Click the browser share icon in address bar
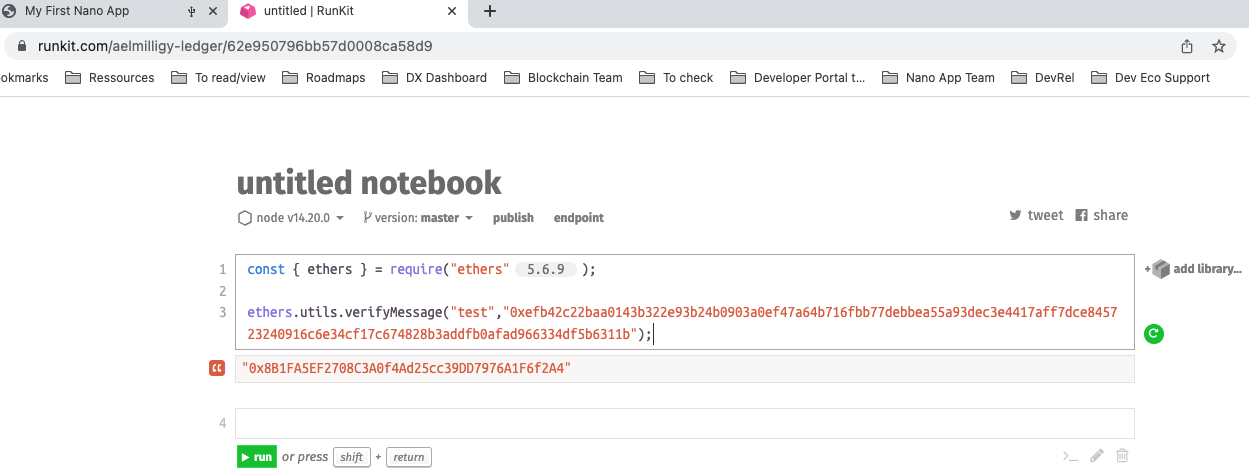Image resolution: width=1249 pixels, height=474 pixels. [1187, 46]
